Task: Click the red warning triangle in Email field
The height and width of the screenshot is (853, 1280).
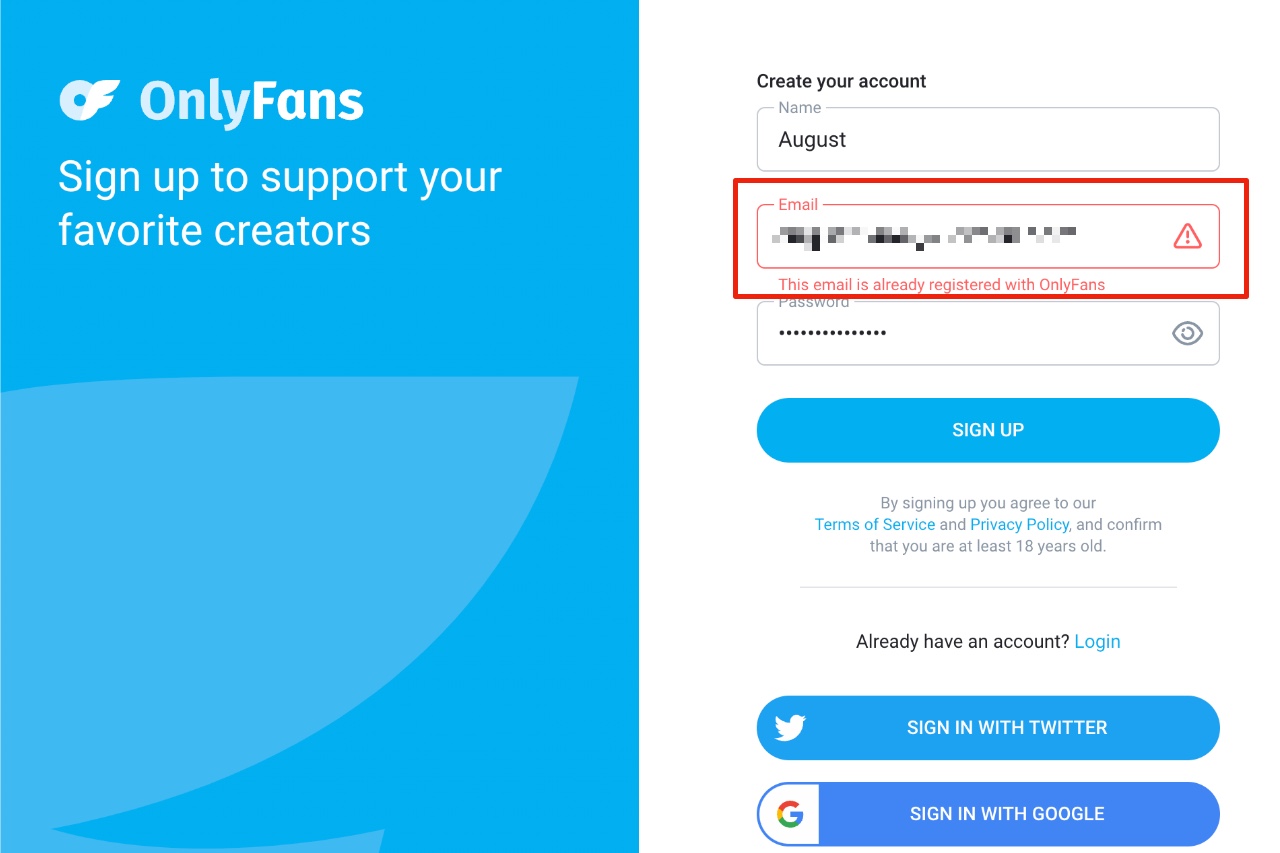Action: pos(1187,236)
